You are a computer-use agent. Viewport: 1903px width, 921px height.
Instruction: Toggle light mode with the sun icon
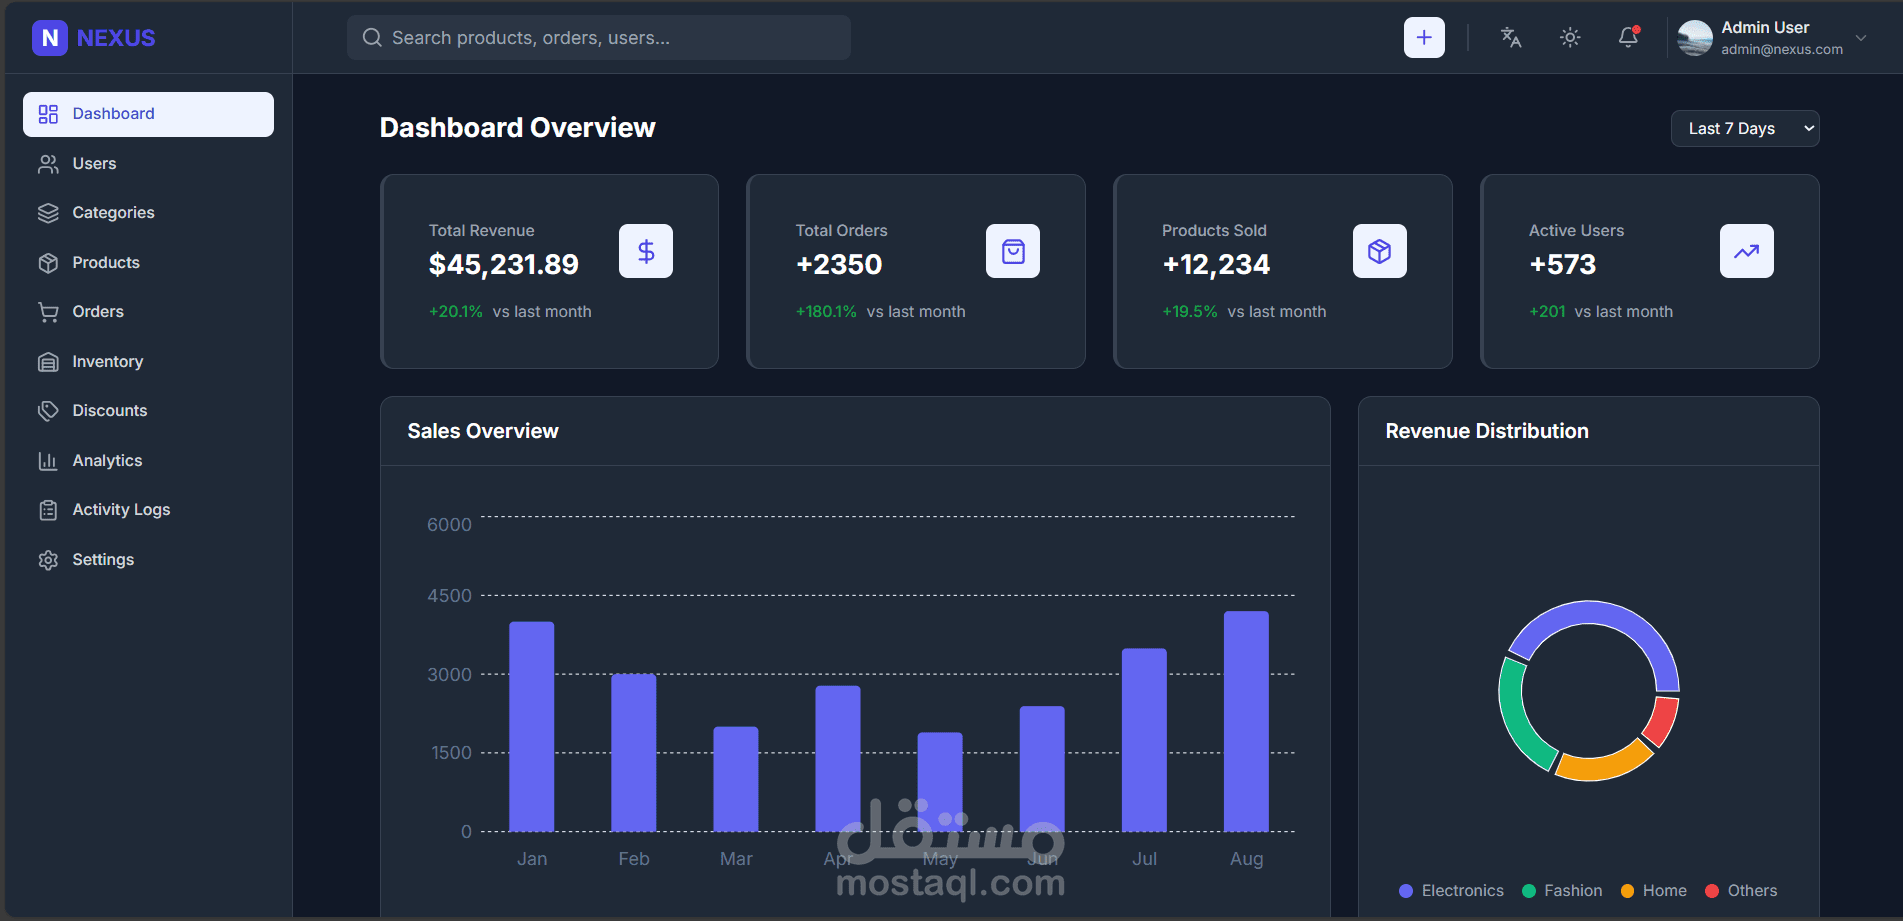tap(1569, 37)
